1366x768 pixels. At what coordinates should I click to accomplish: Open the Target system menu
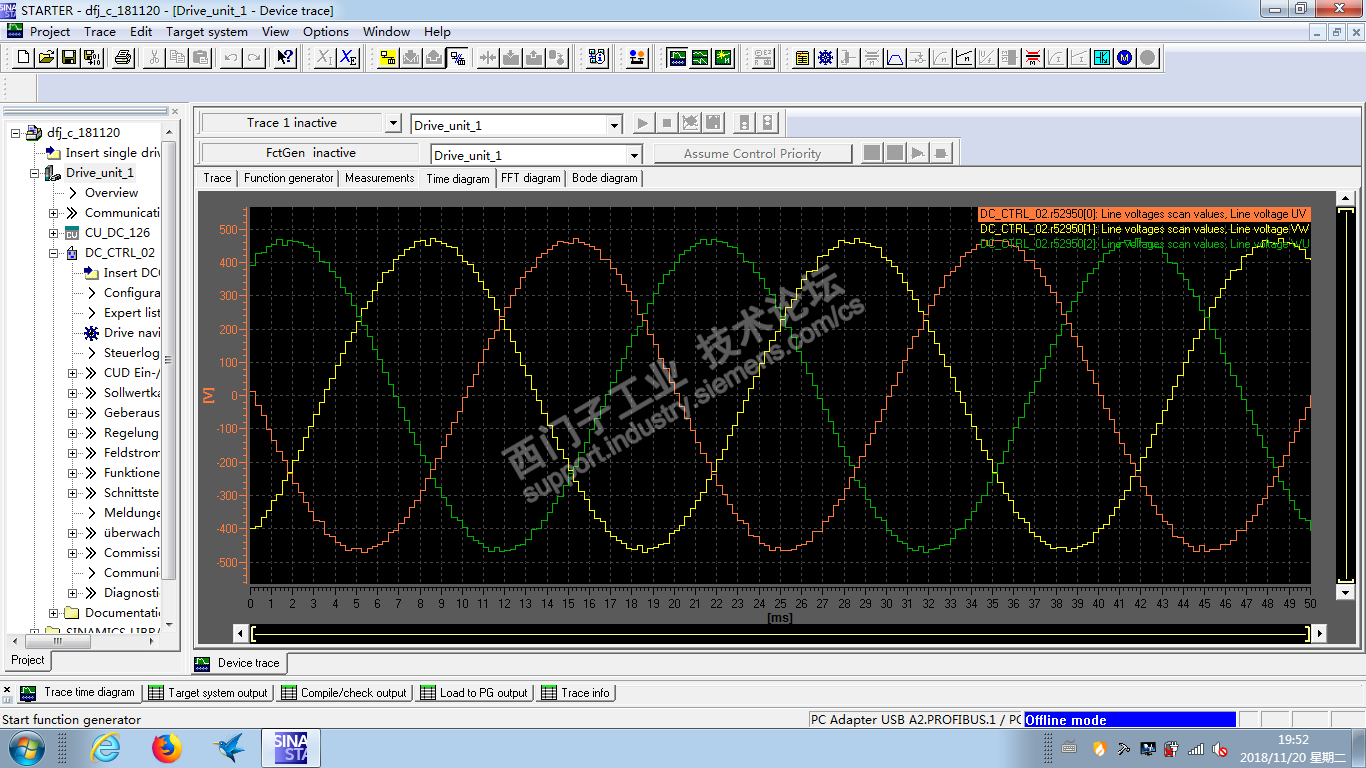click(x=206, y=31)
